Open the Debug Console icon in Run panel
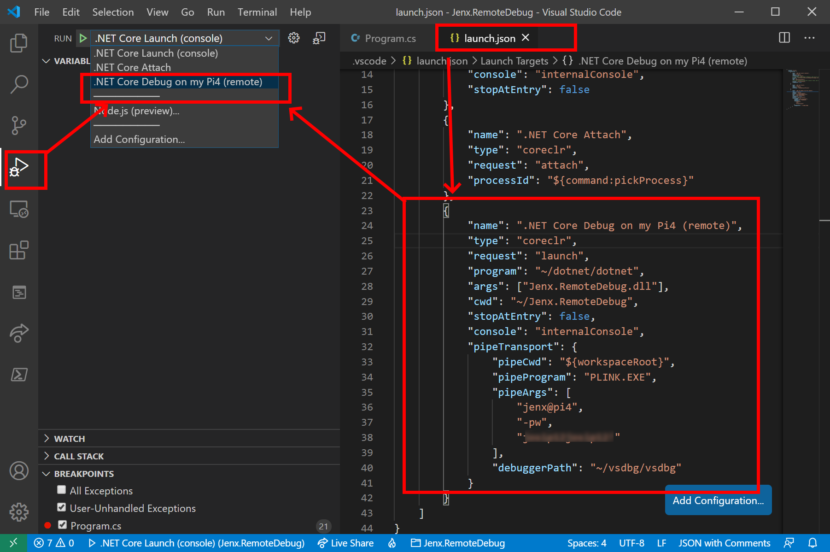Screen dimensions: 830x552 319,38
